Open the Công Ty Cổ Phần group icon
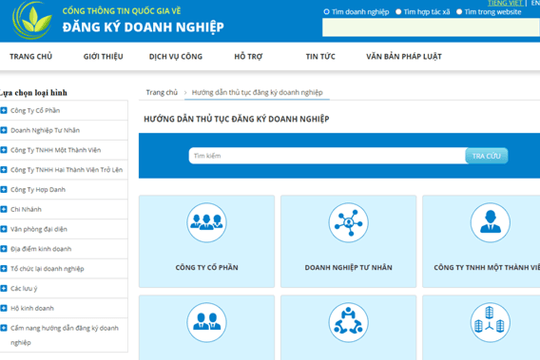 tap(207, 223)
